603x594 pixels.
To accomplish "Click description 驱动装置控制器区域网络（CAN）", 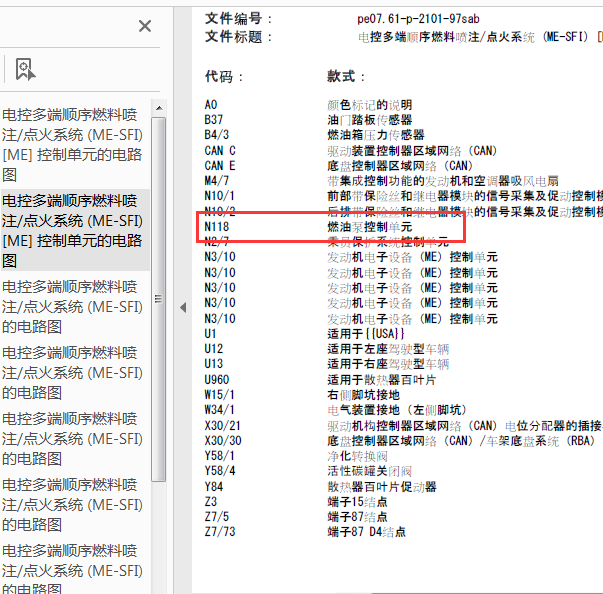I will point(412,150).
